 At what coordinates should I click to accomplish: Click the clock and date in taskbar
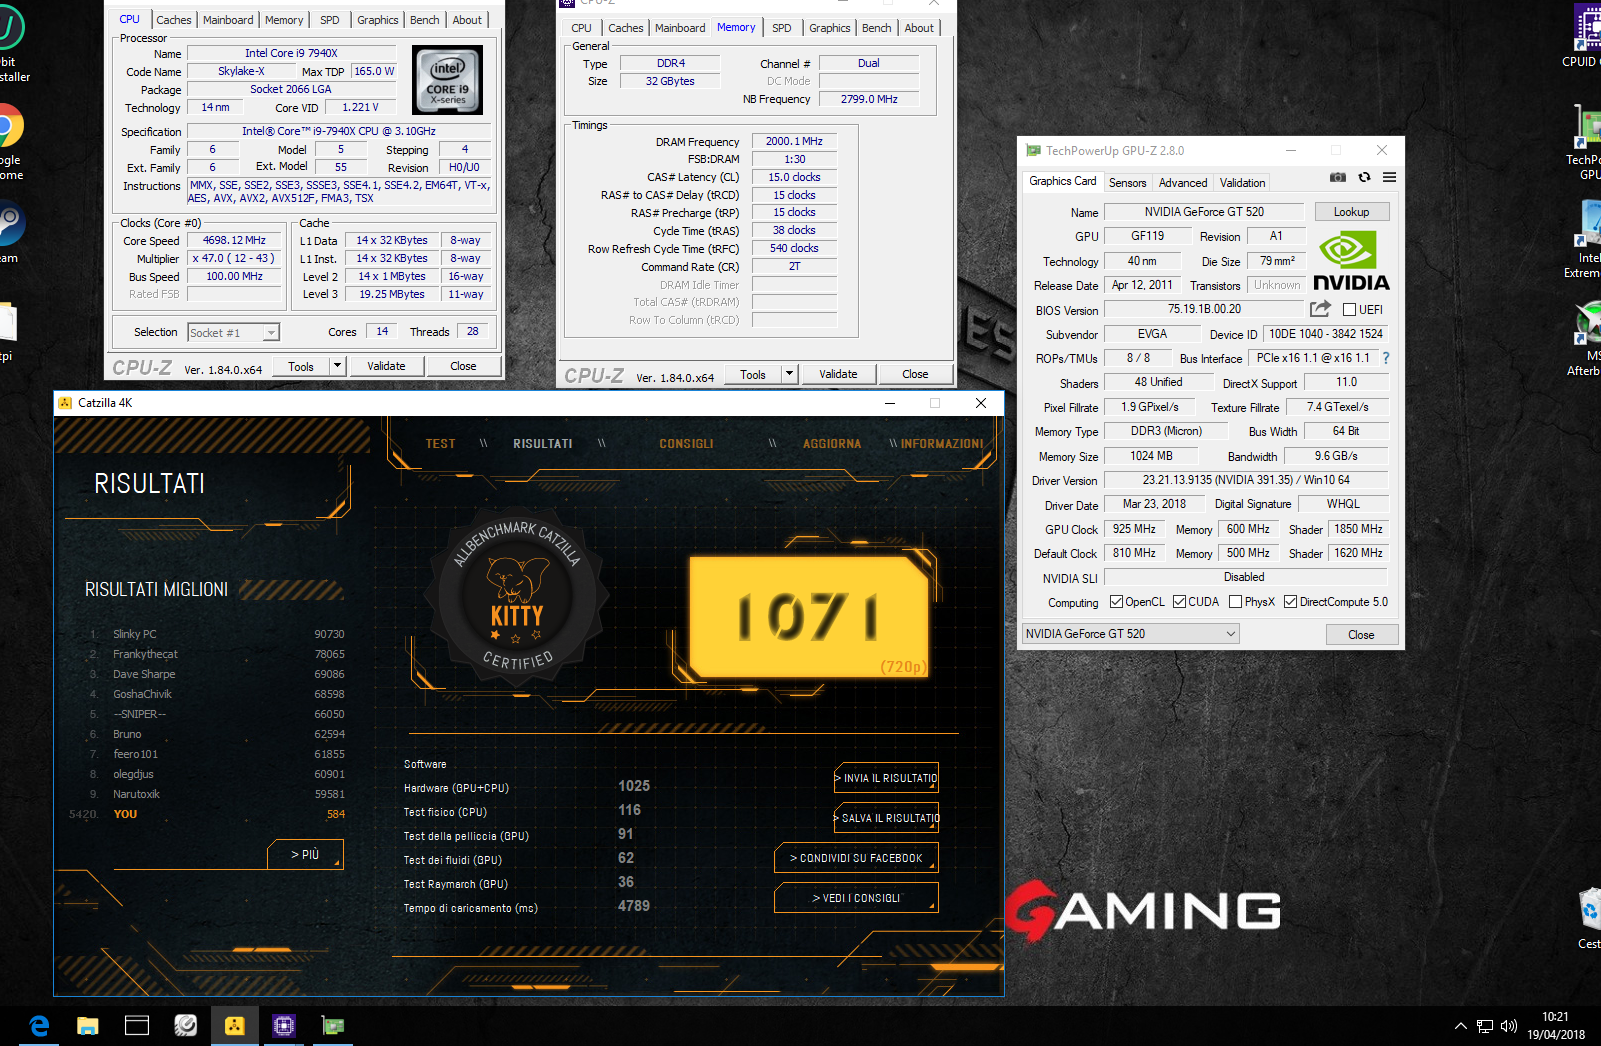click(1555, 1026)
